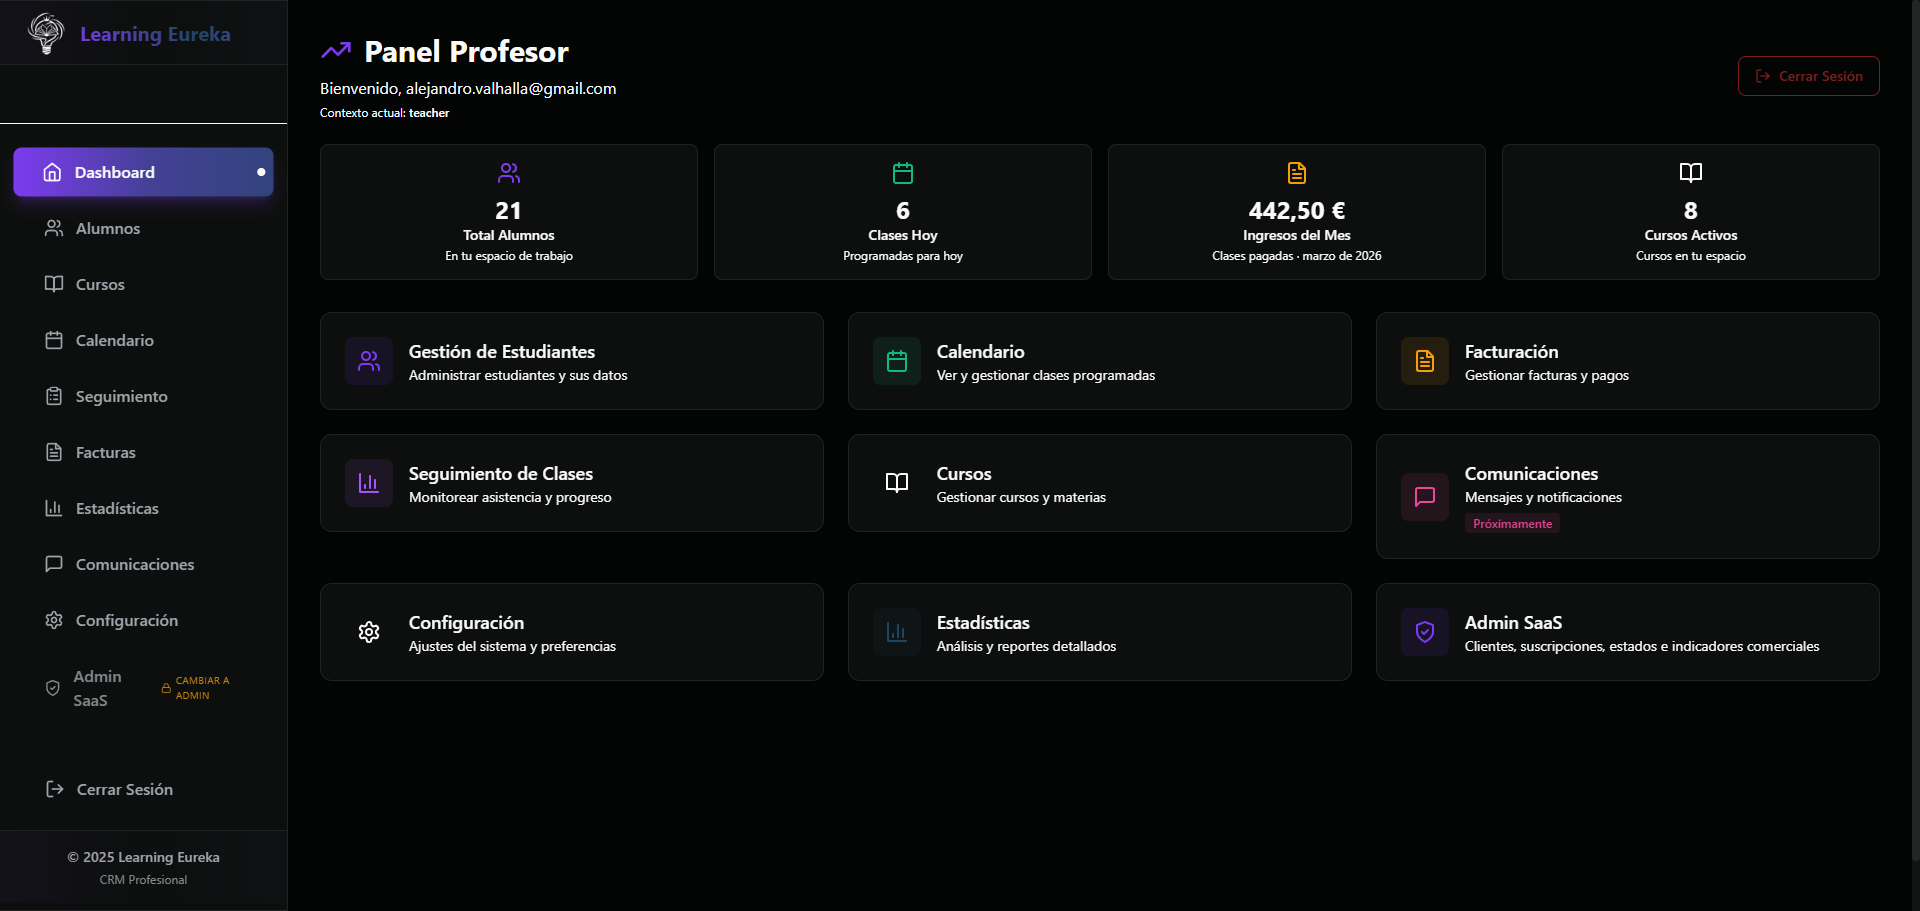
Task: Click the Alumnos people icon
Action: coord(53,228)
